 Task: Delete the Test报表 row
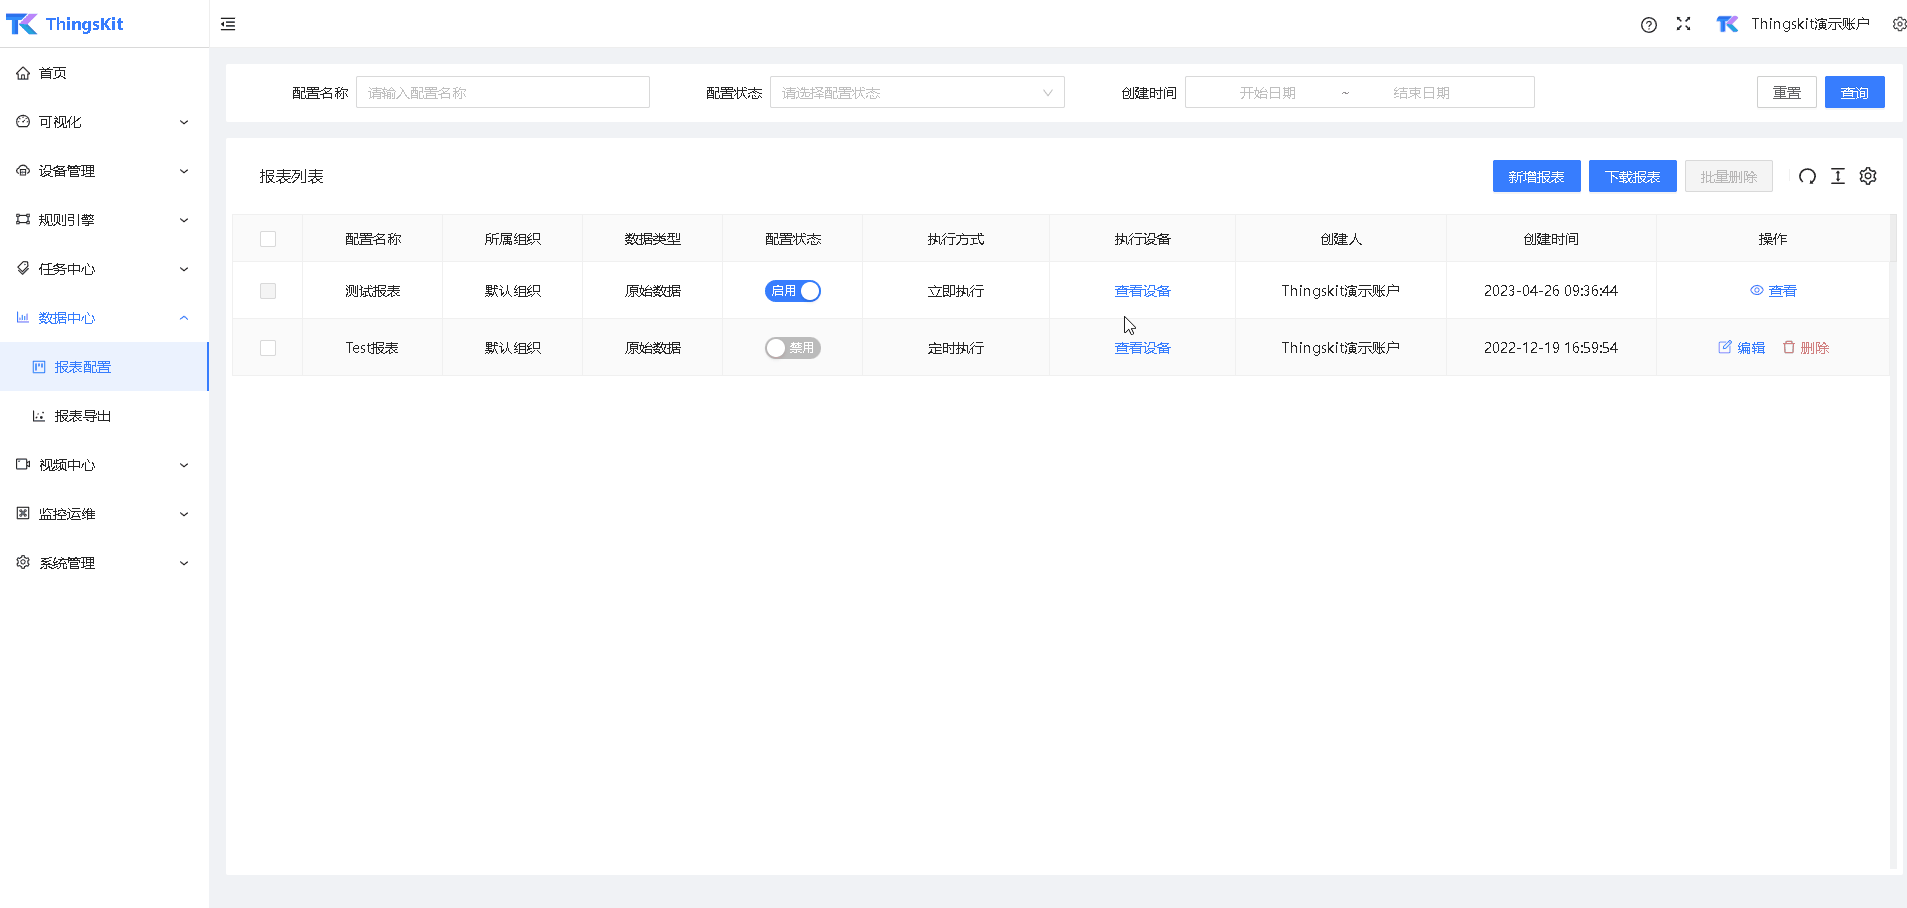pyautogui.click(x=1805, y=348)
